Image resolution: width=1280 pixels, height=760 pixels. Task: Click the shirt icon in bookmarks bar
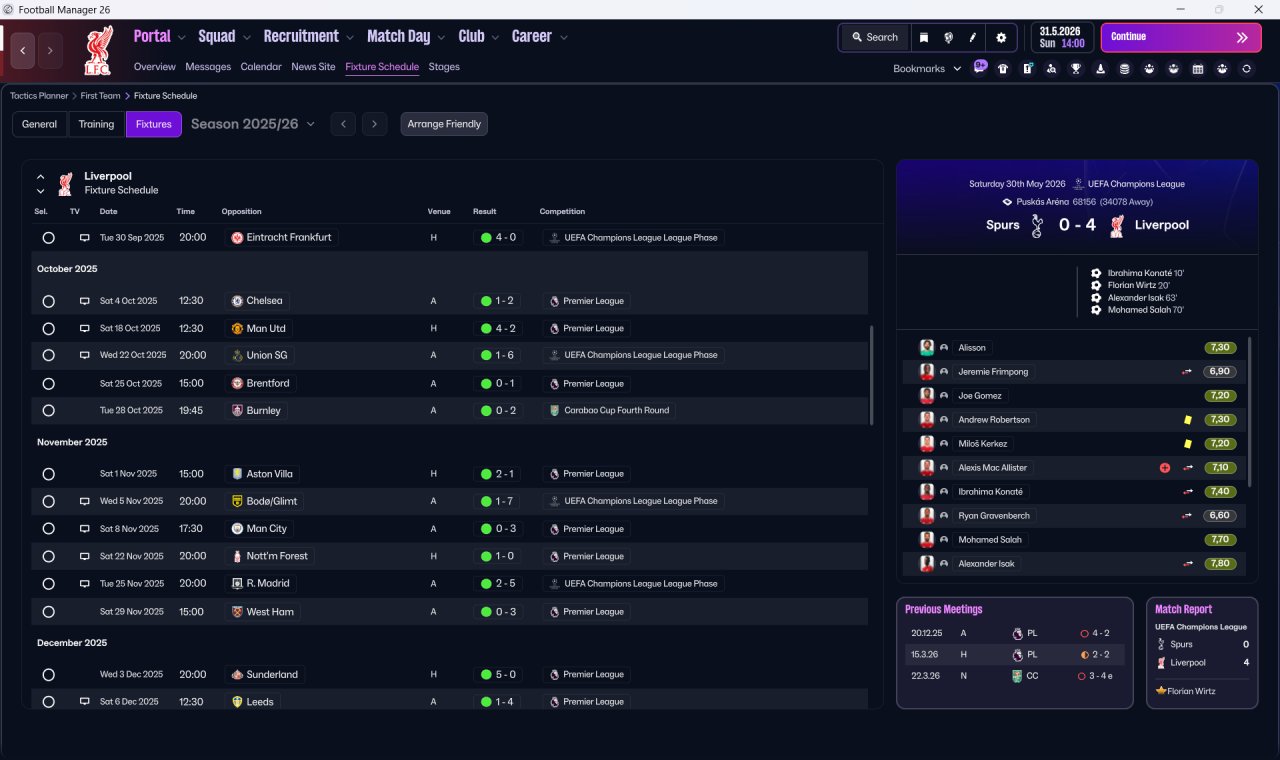[1003, 69]
